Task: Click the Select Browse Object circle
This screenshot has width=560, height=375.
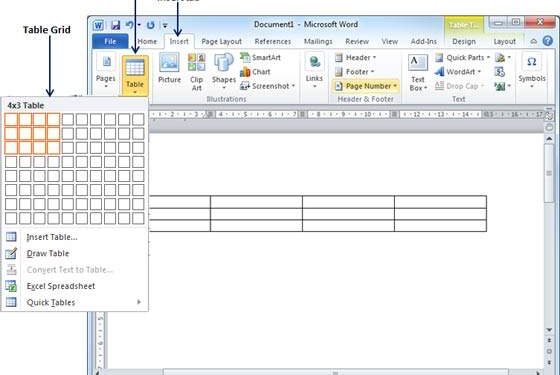Action: click(x=549, y=352)
